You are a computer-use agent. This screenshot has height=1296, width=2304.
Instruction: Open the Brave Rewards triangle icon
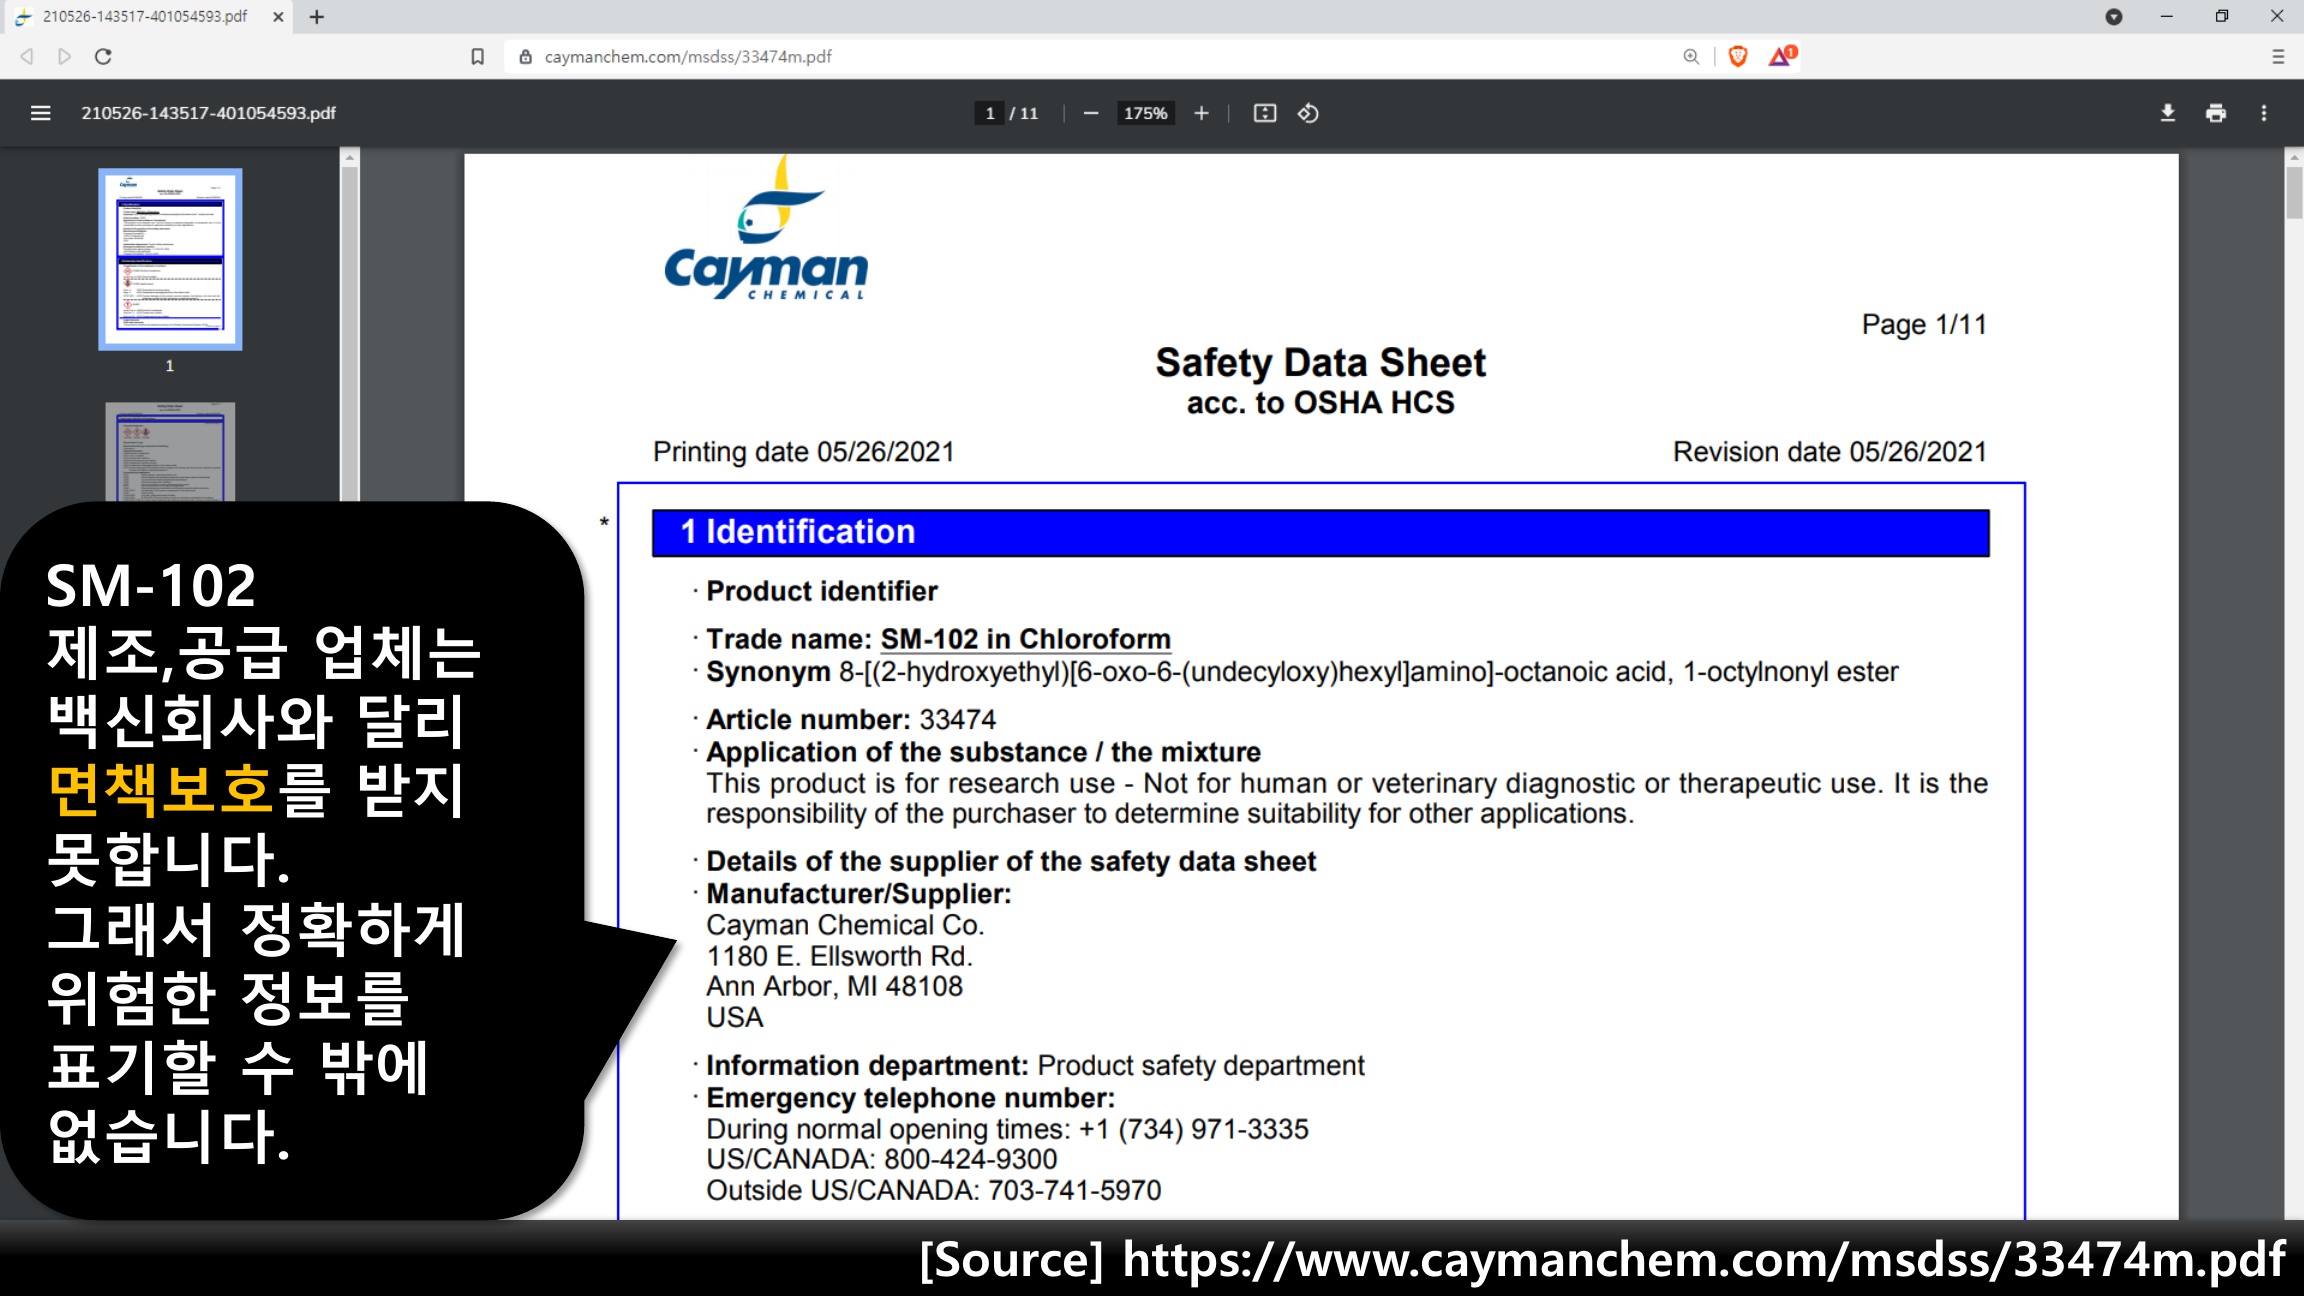1781,57
